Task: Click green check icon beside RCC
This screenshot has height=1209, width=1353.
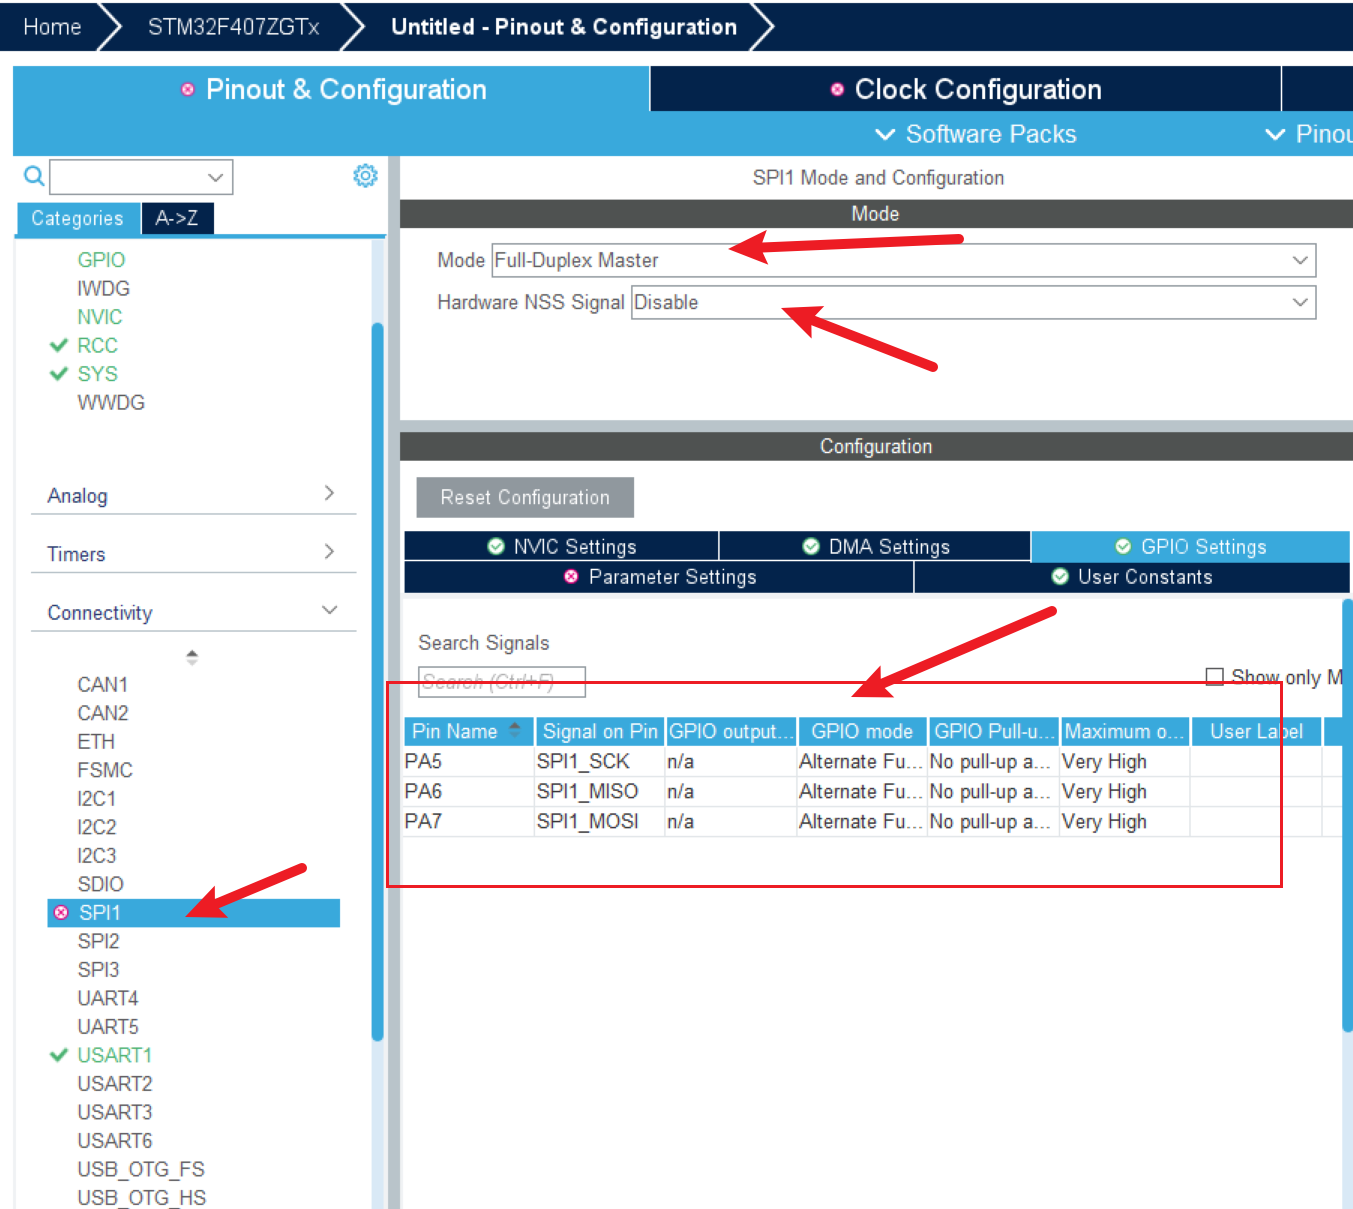Action: (x=59, y=345)
